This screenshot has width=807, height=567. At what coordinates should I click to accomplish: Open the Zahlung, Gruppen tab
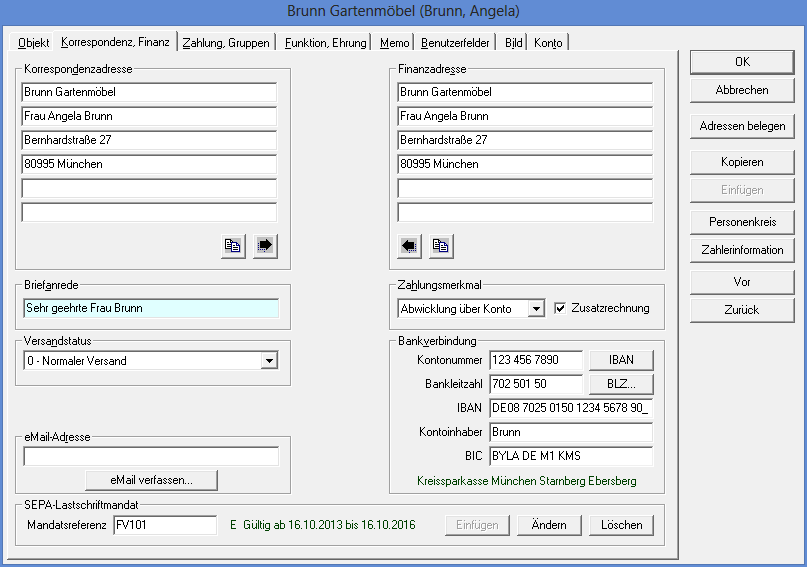[x=226, y=43]
